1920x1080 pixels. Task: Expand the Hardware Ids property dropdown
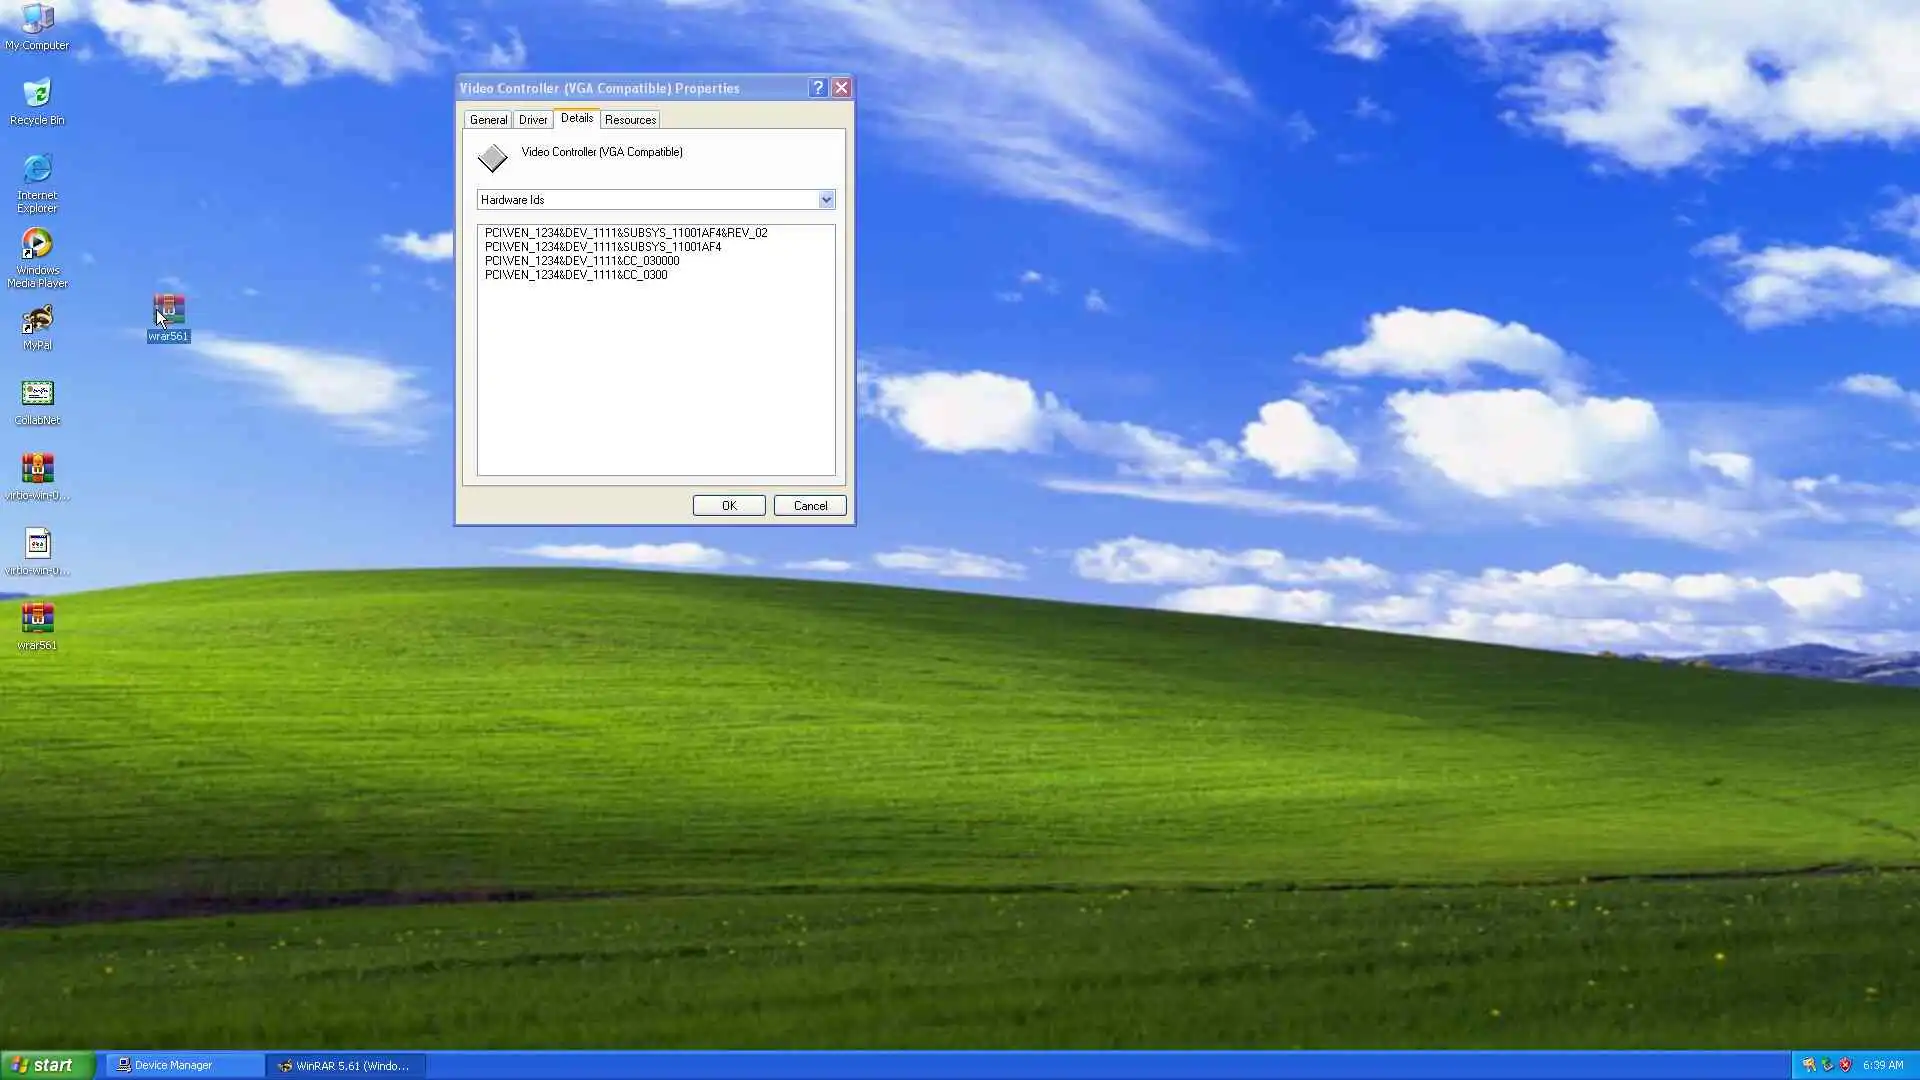point(826,200)
